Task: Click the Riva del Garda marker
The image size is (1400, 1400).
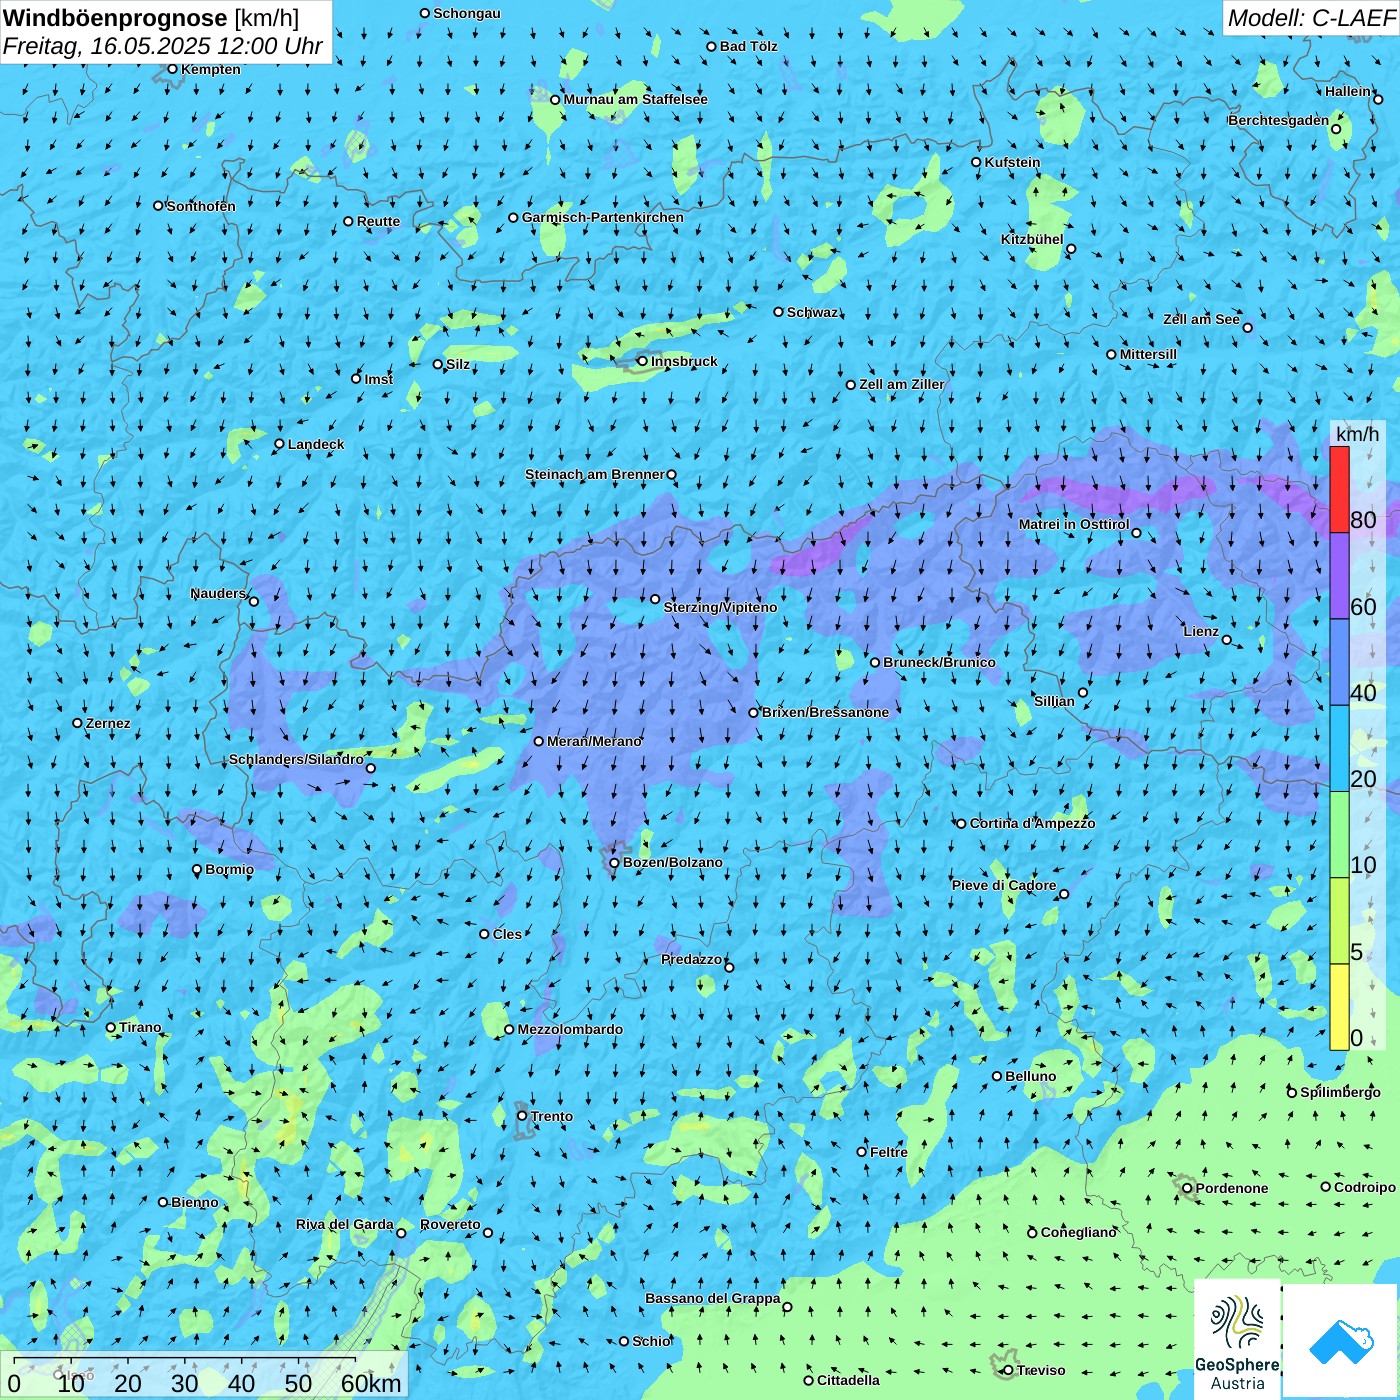Action: pos(402,1233)
